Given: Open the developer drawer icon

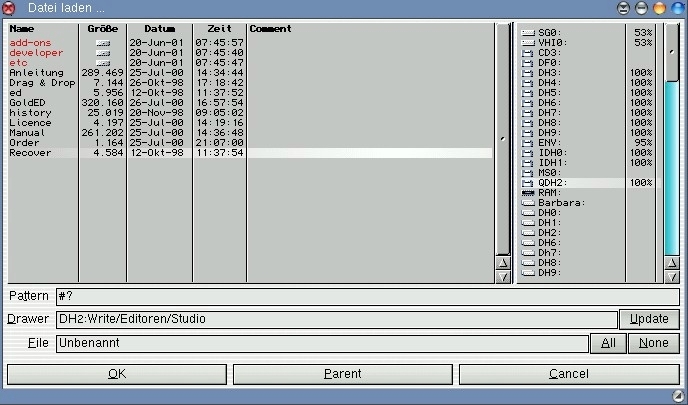Looking at the screenshot, I should click(x=103, y=53).
